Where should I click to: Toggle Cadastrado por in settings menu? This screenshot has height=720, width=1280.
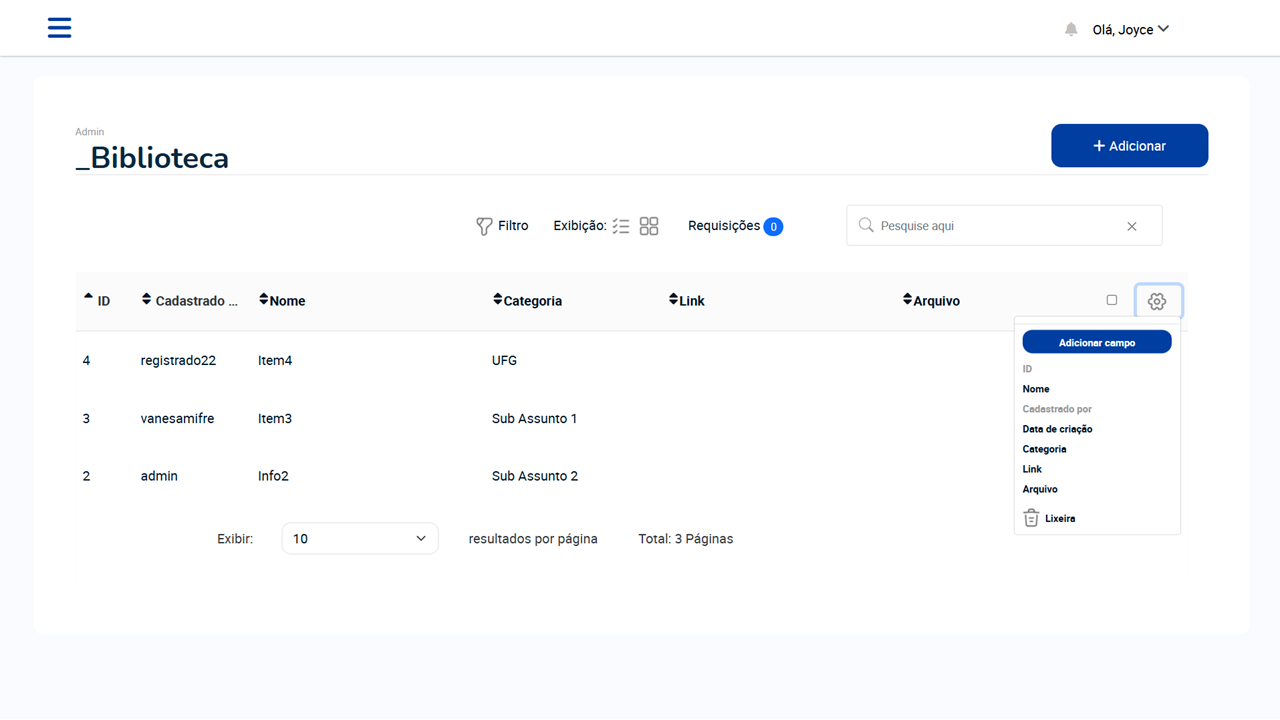click(1057, 409)
